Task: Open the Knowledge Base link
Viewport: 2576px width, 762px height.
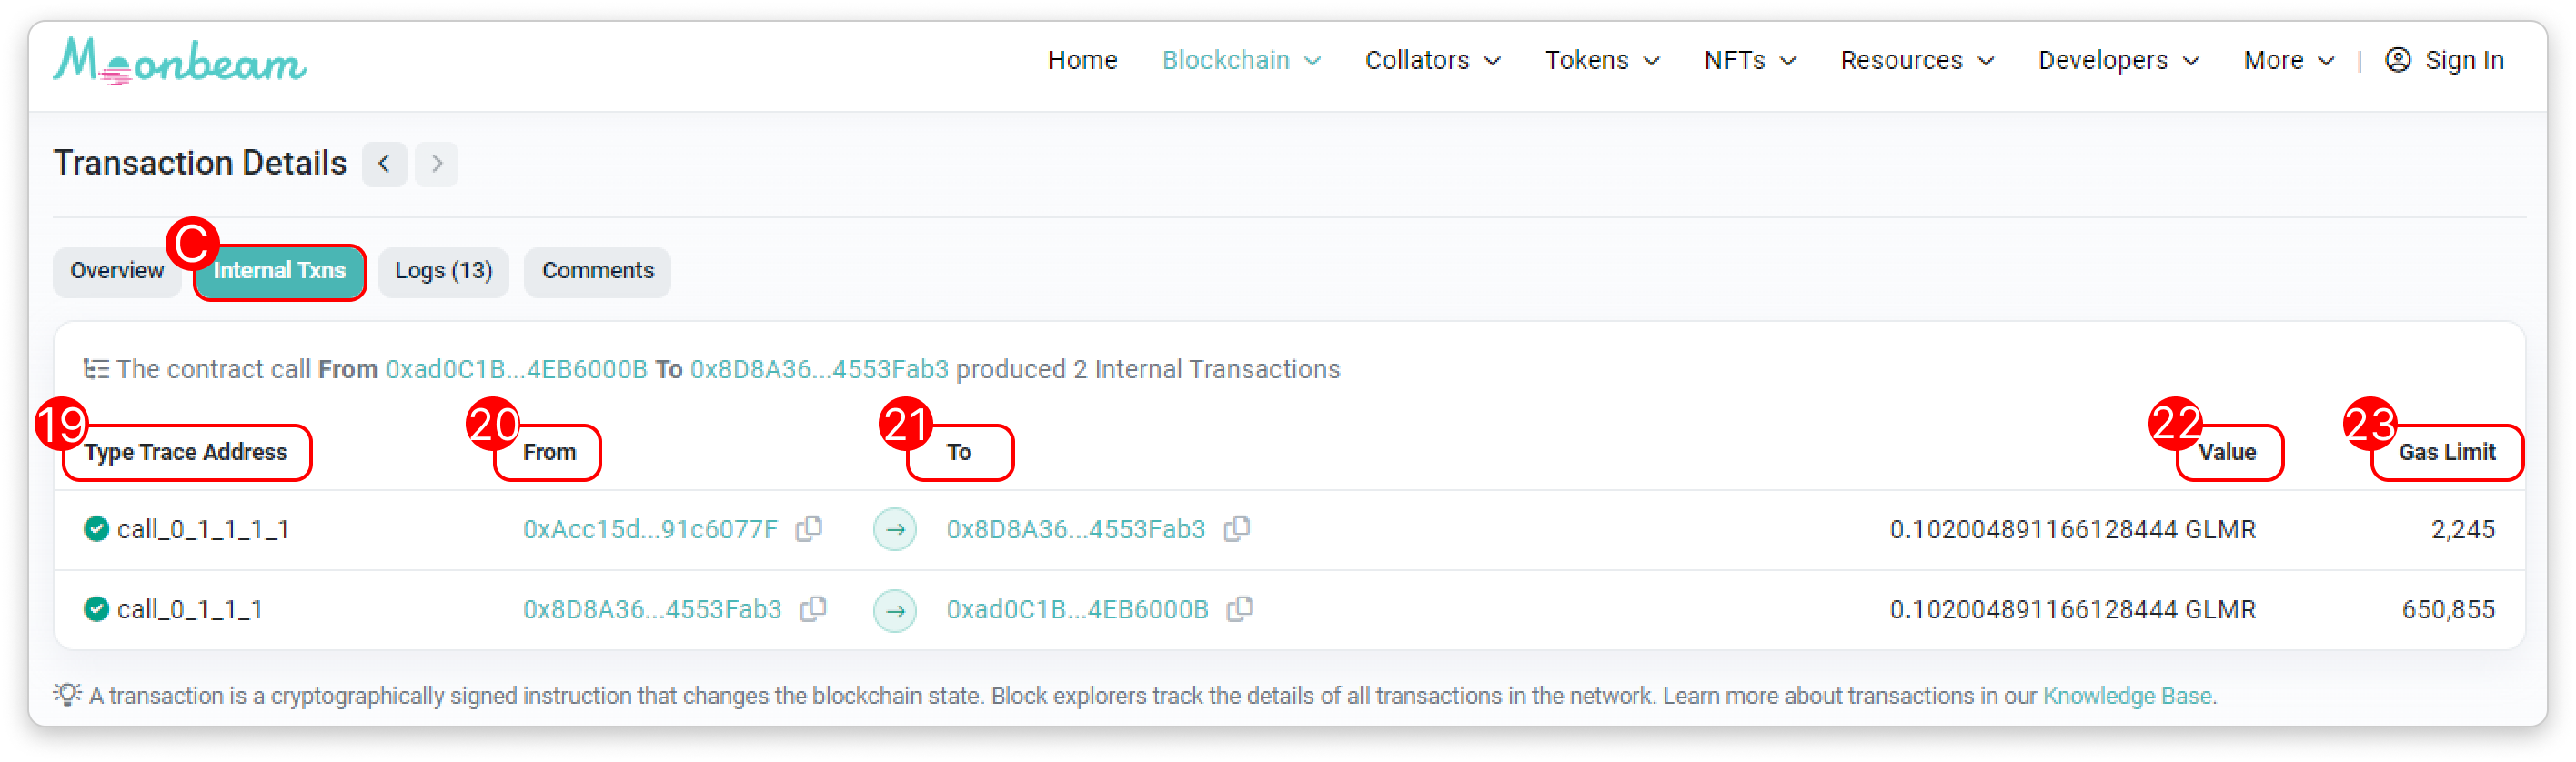Action: [2126, 696]
